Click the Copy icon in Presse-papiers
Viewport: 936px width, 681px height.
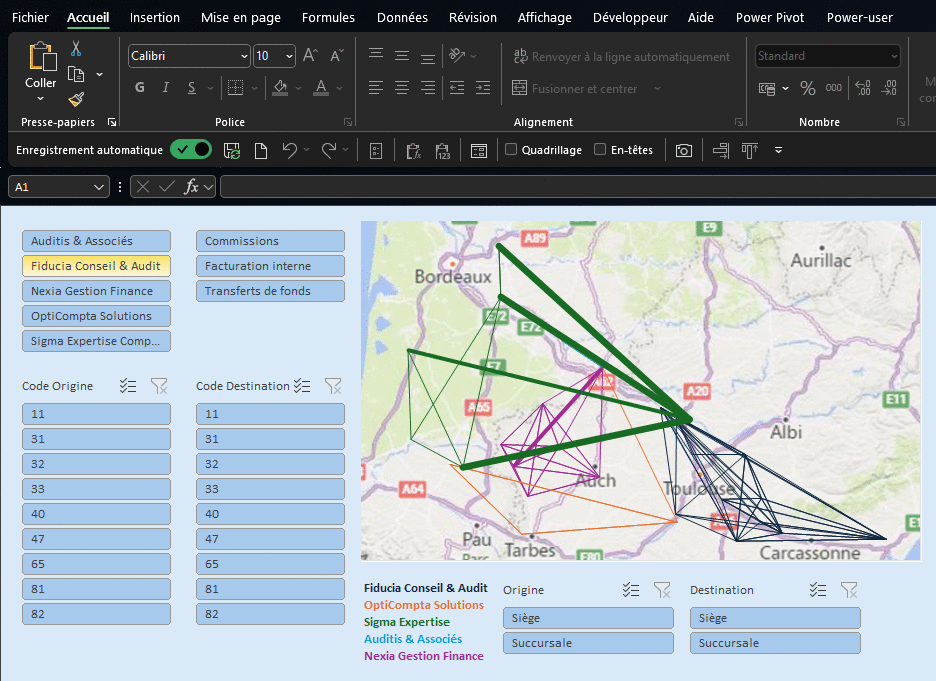click(76, 74)
